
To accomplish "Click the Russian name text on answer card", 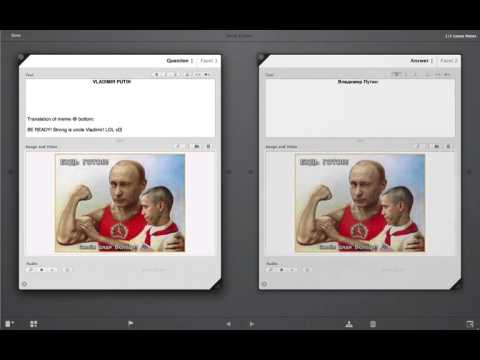I will [x=358, y=82].
